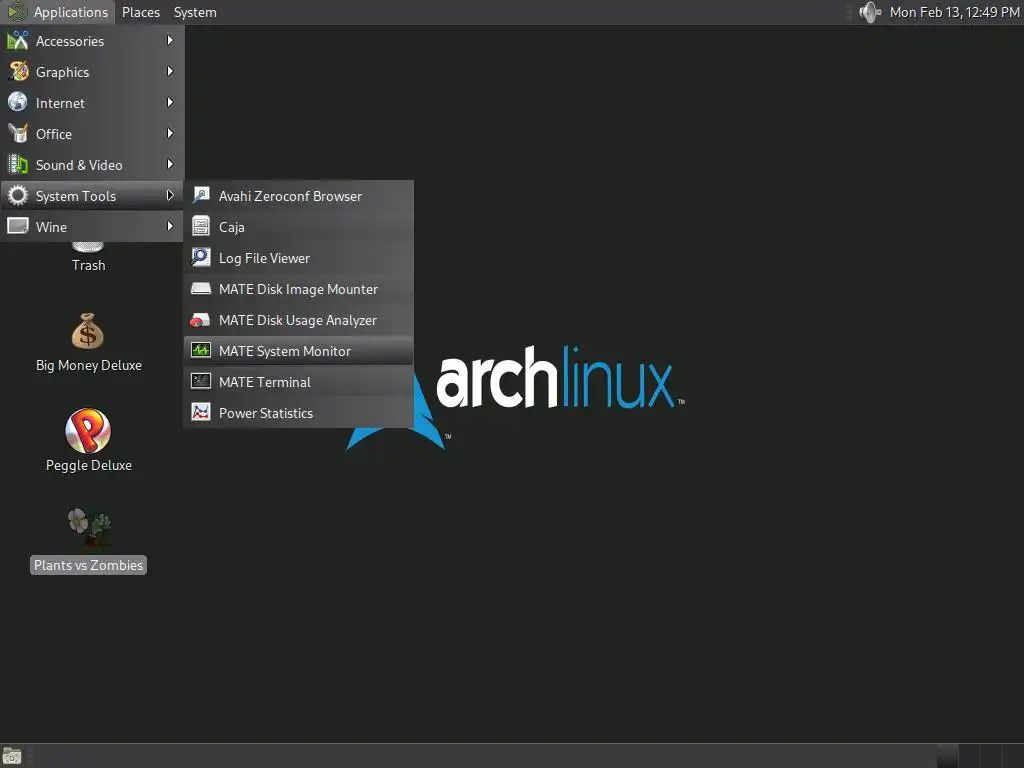Click the Caja file manager icon

201,226
